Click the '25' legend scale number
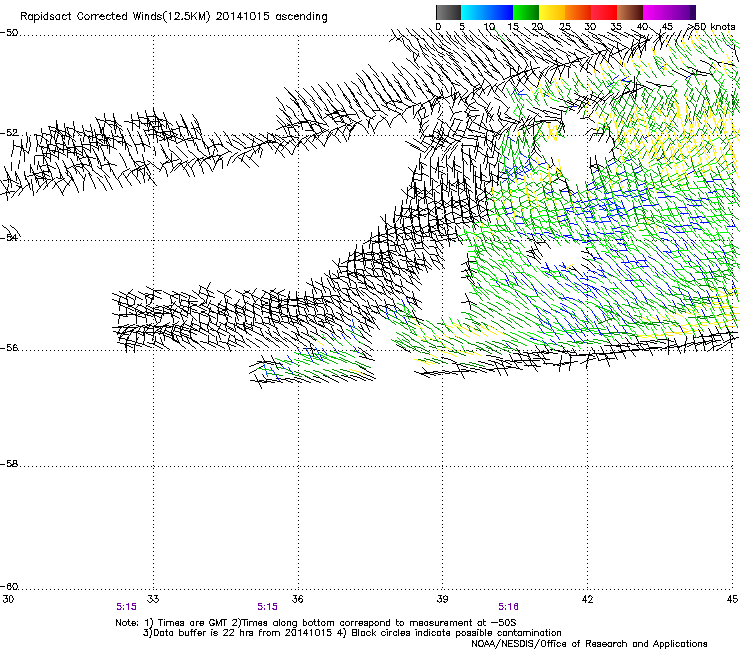This screenshot has width=740, height=650. [565, 27]
